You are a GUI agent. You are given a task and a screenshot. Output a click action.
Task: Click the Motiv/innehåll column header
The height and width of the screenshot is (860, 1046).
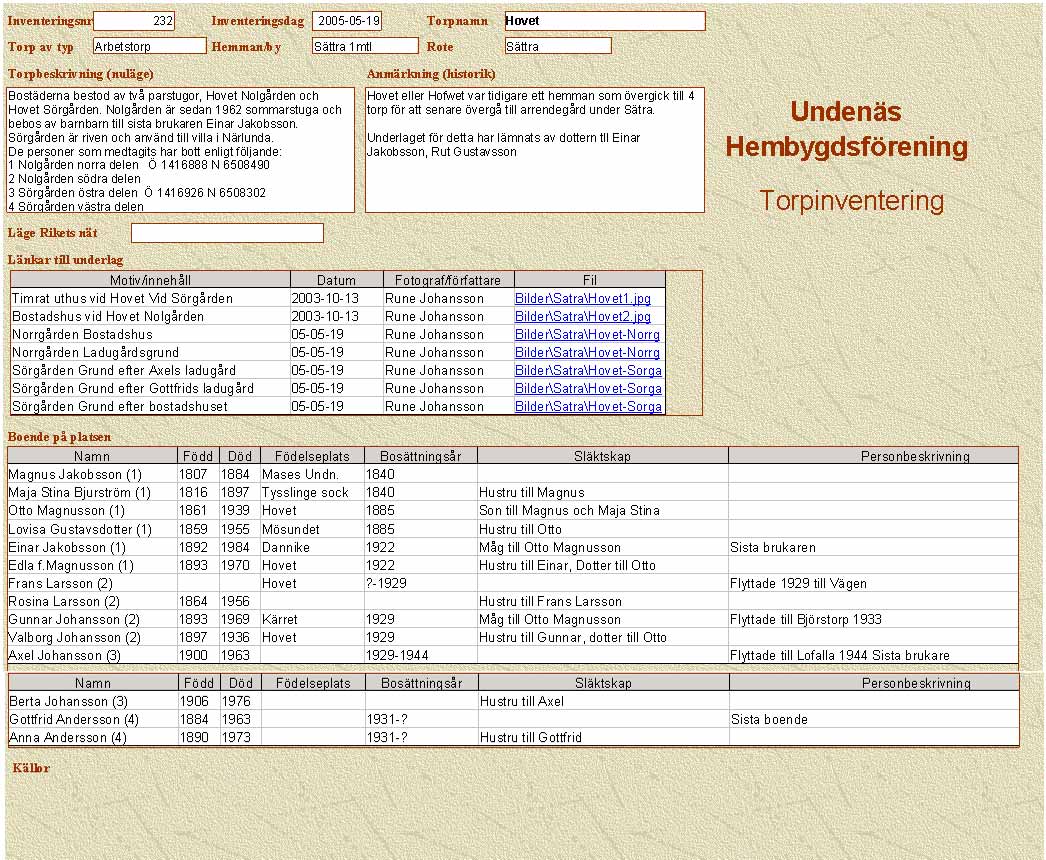pyautogui.click(x=150, y=280)
